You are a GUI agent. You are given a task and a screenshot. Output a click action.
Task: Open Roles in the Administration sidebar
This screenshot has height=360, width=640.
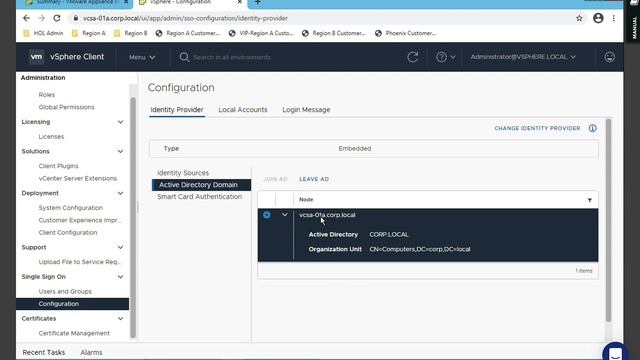tap(47, 95)
